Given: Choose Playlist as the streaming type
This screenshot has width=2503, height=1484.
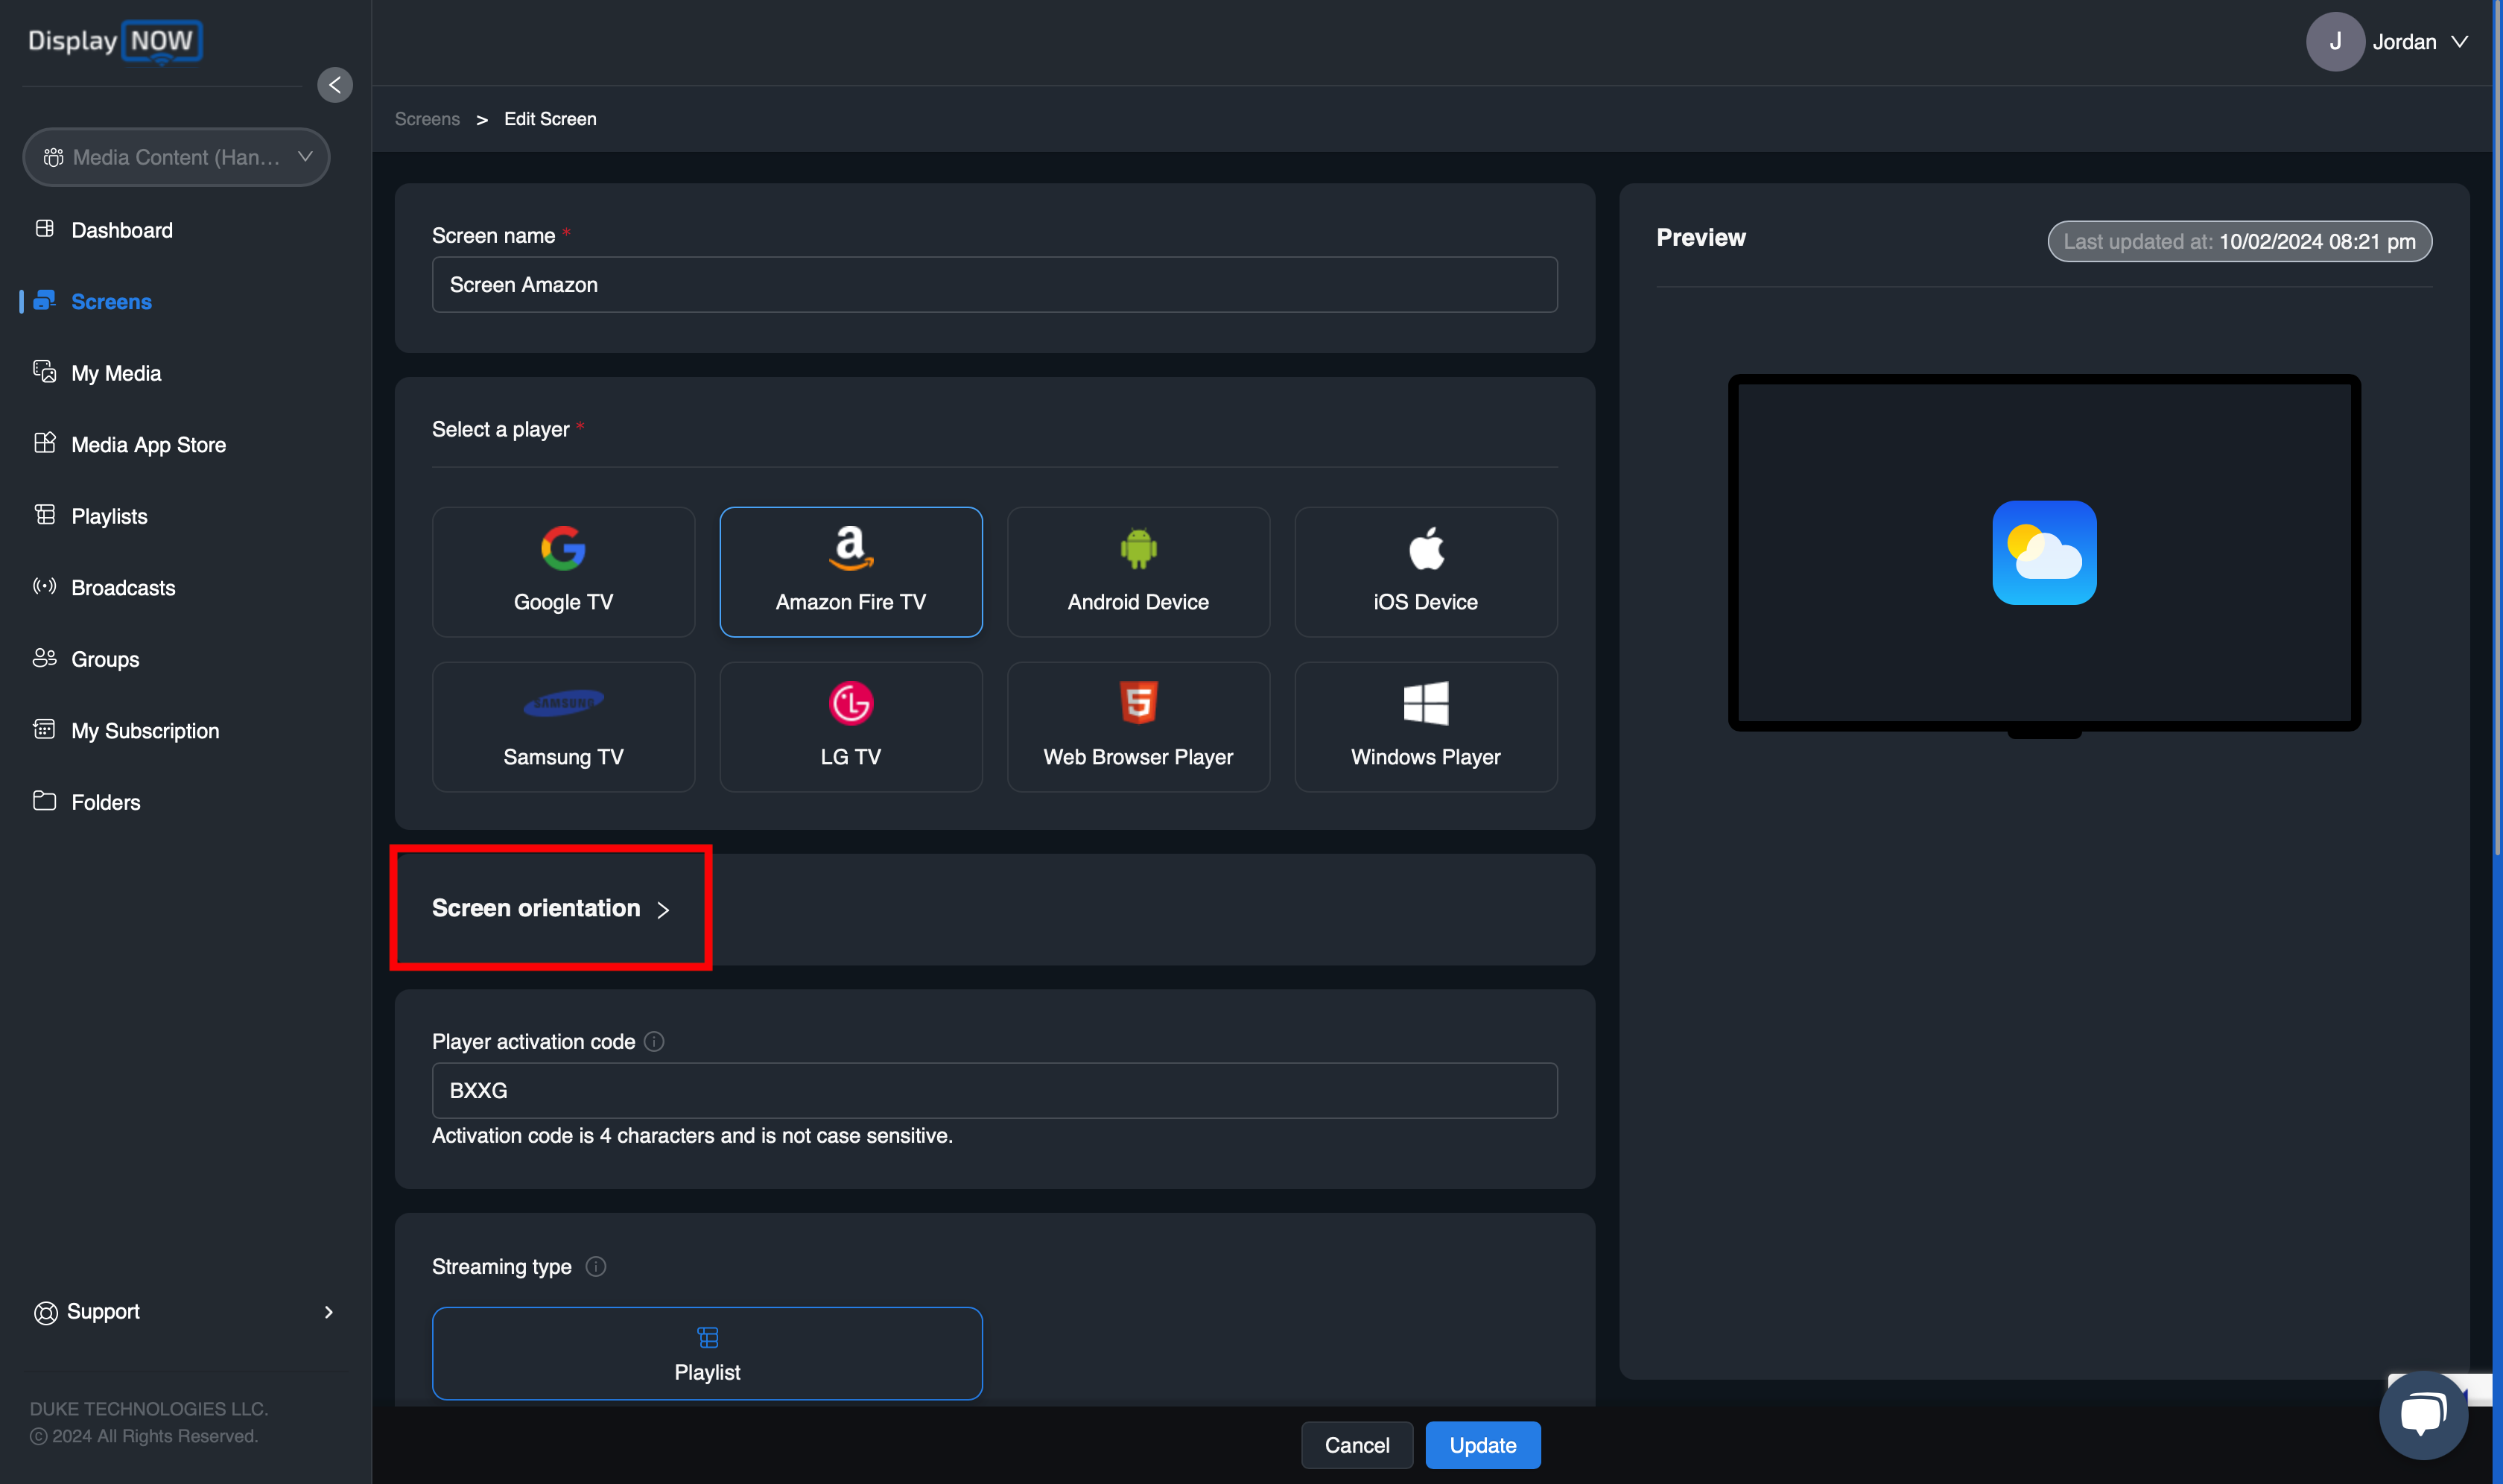Looking at the screenshot, I should [706, 1352].
